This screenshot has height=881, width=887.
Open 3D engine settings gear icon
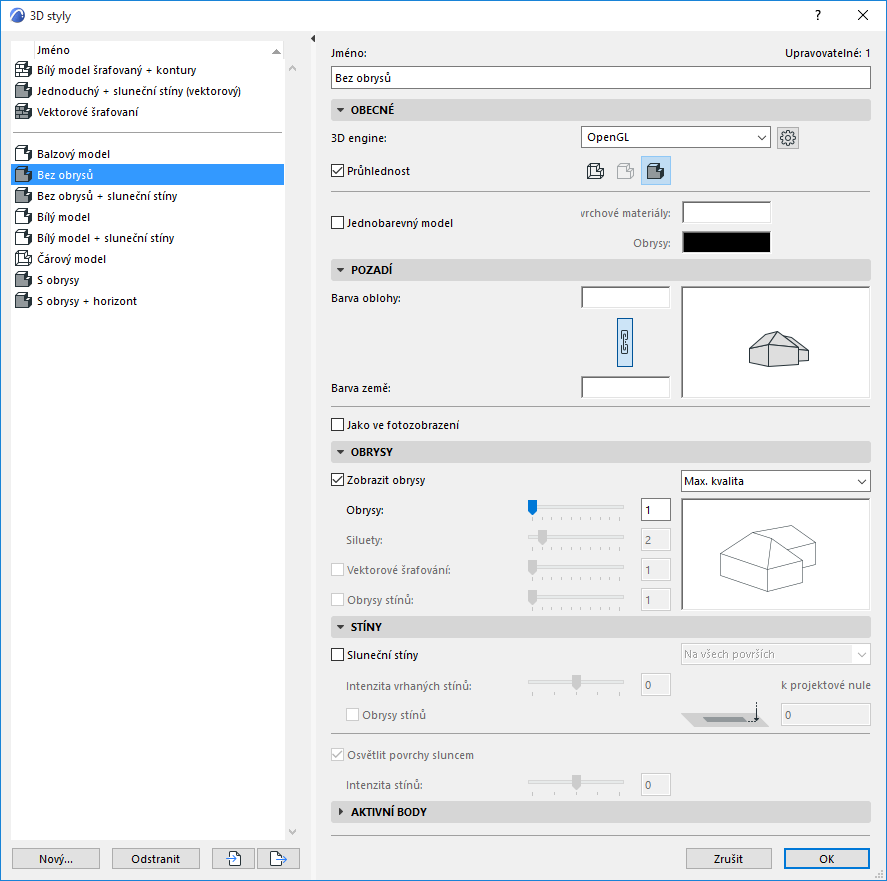787,137
